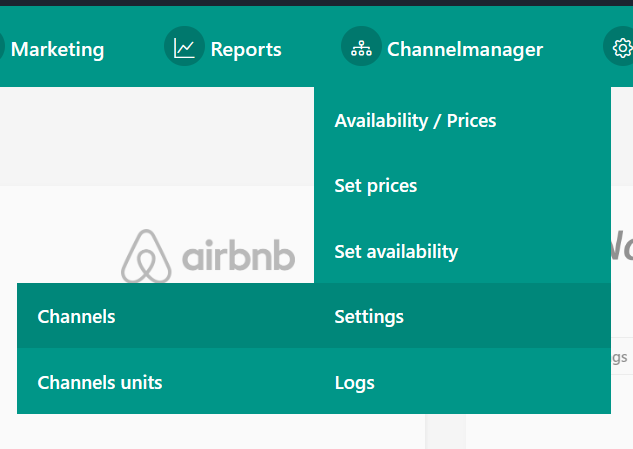Open the Reports menu label
633x449 pixels.
(246, 49)
